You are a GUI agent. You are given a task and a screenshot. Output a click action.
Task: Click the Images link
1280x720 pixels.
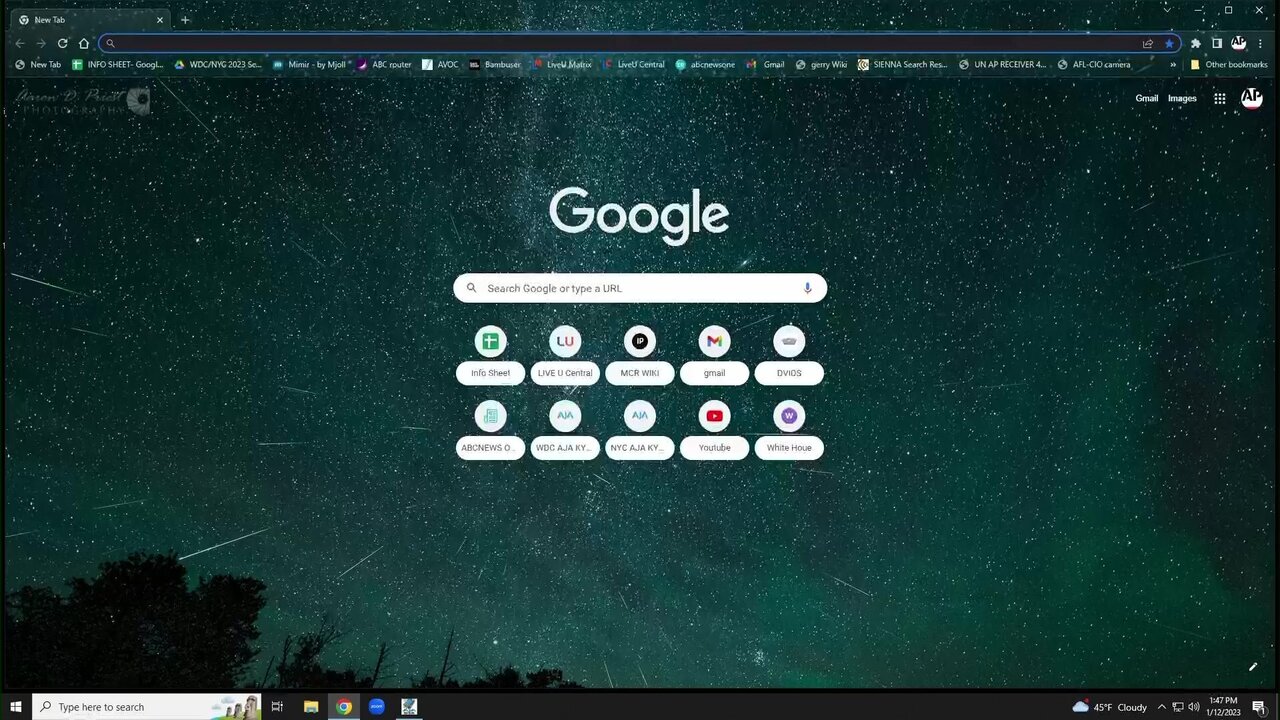pos(1182,98)
